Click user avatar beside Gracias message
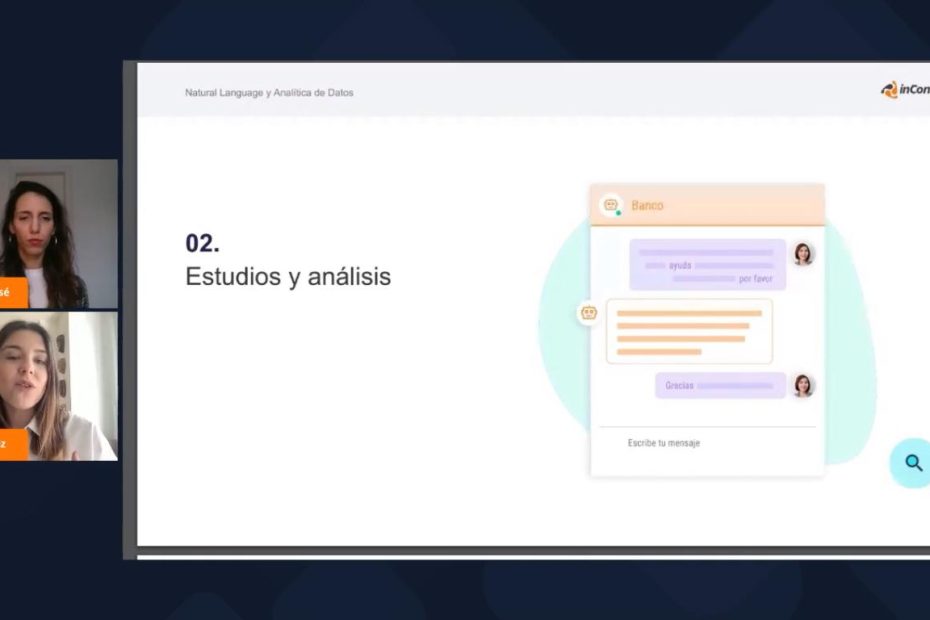 (x=803, y=385)
